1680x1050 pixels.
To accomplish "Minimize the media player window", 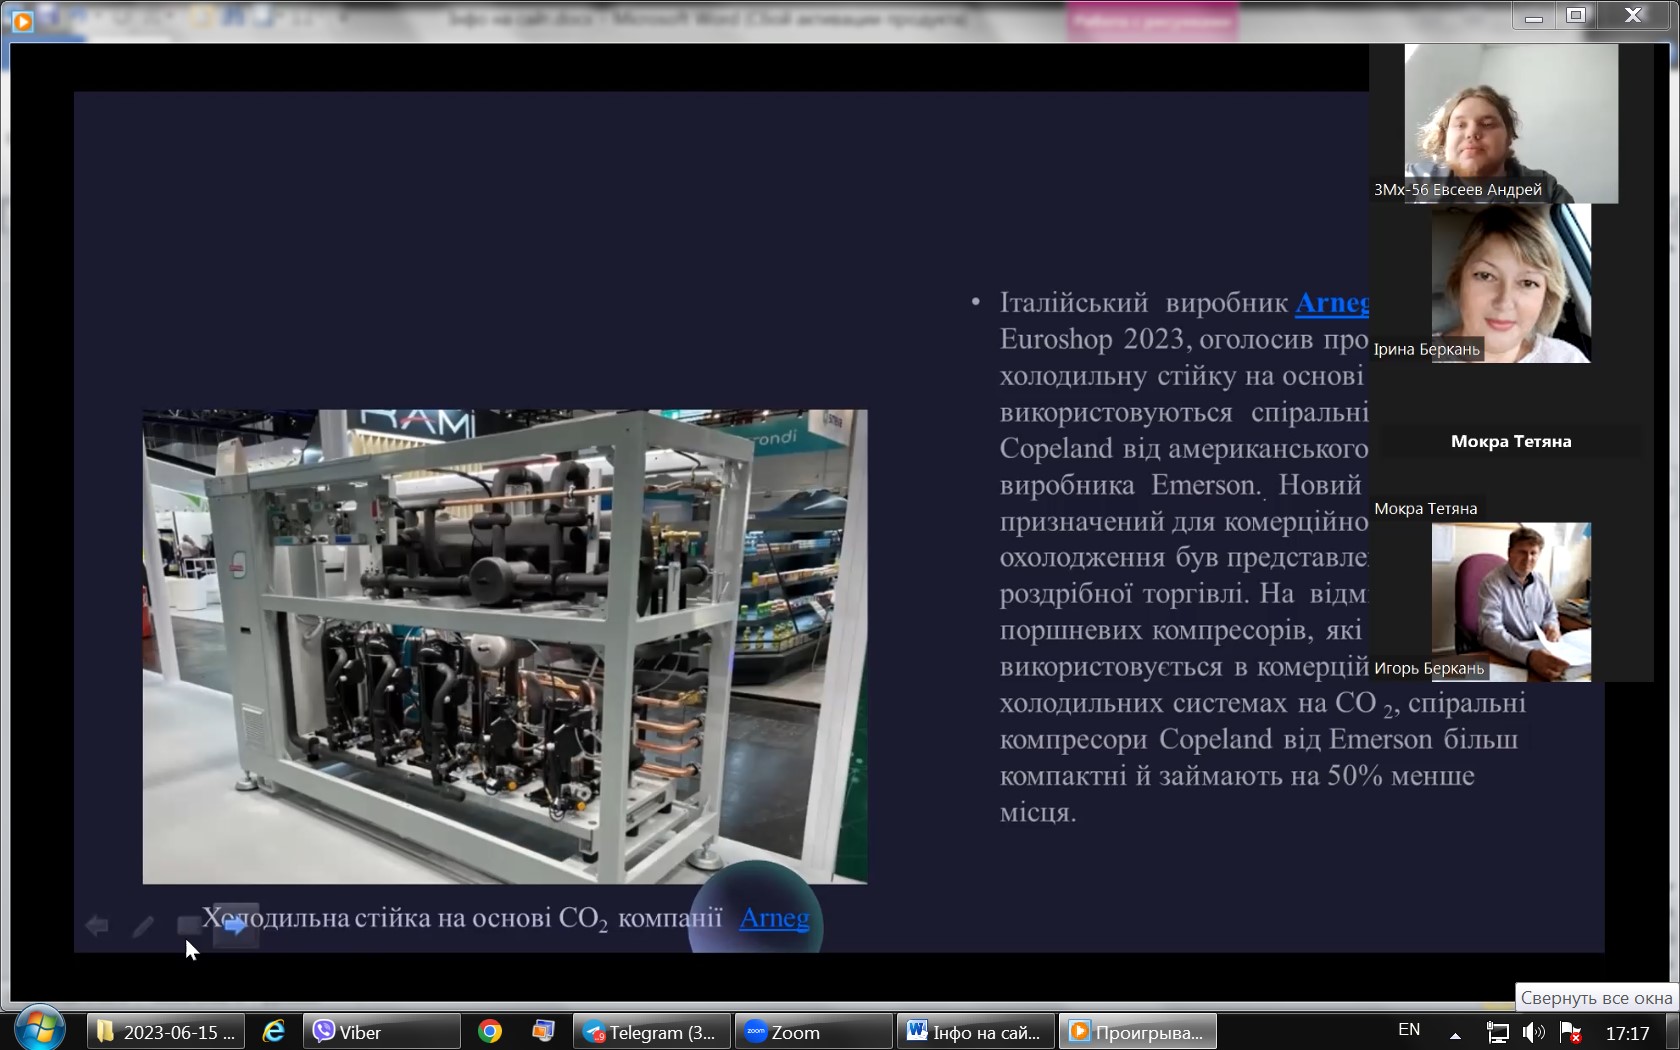I will [x=1534, y=17].
